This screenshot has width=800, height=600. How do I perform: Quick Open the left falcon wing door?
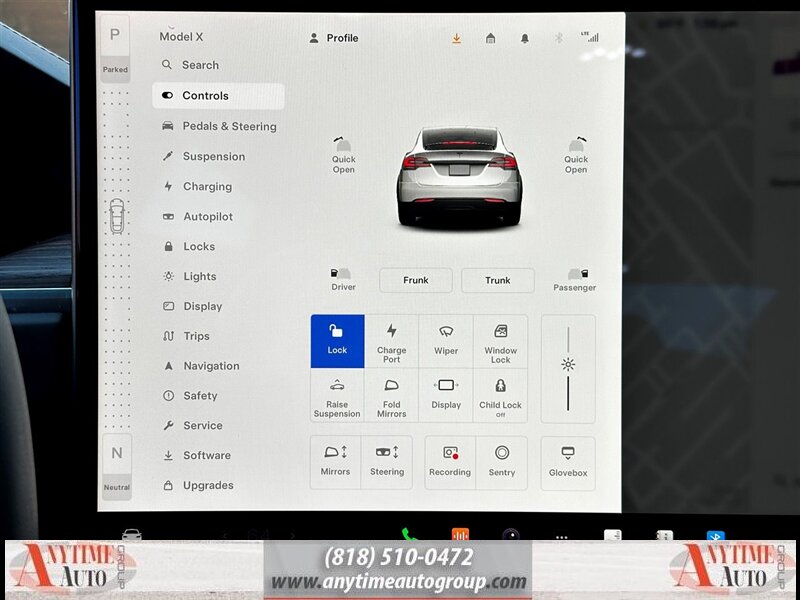343,156
